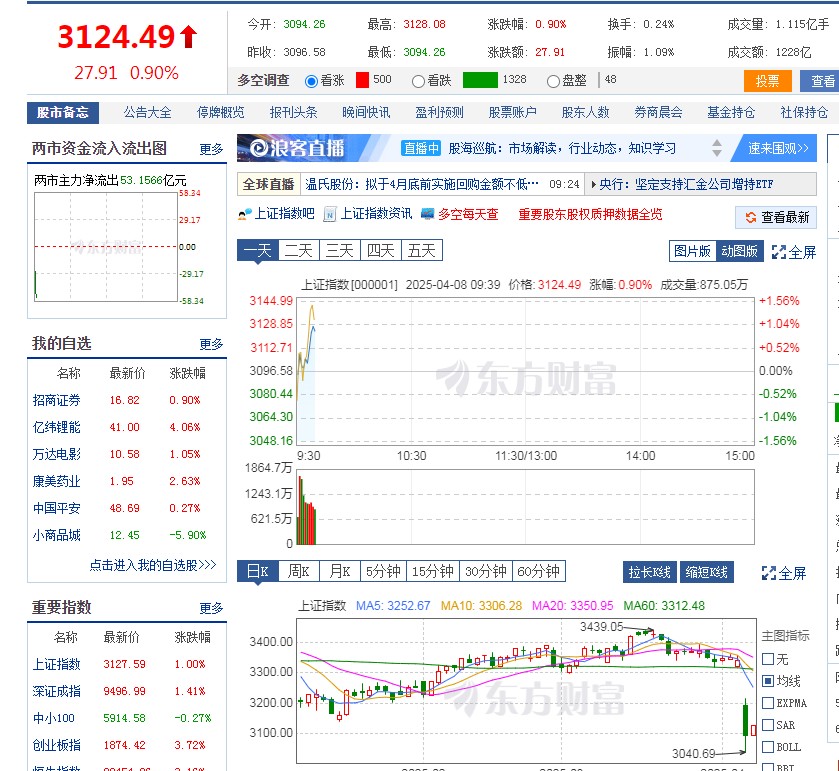This screenshot has width=839, height=771.
Task: Select the 日K tab
Action: pyautogui.click(x=258, y=571)
